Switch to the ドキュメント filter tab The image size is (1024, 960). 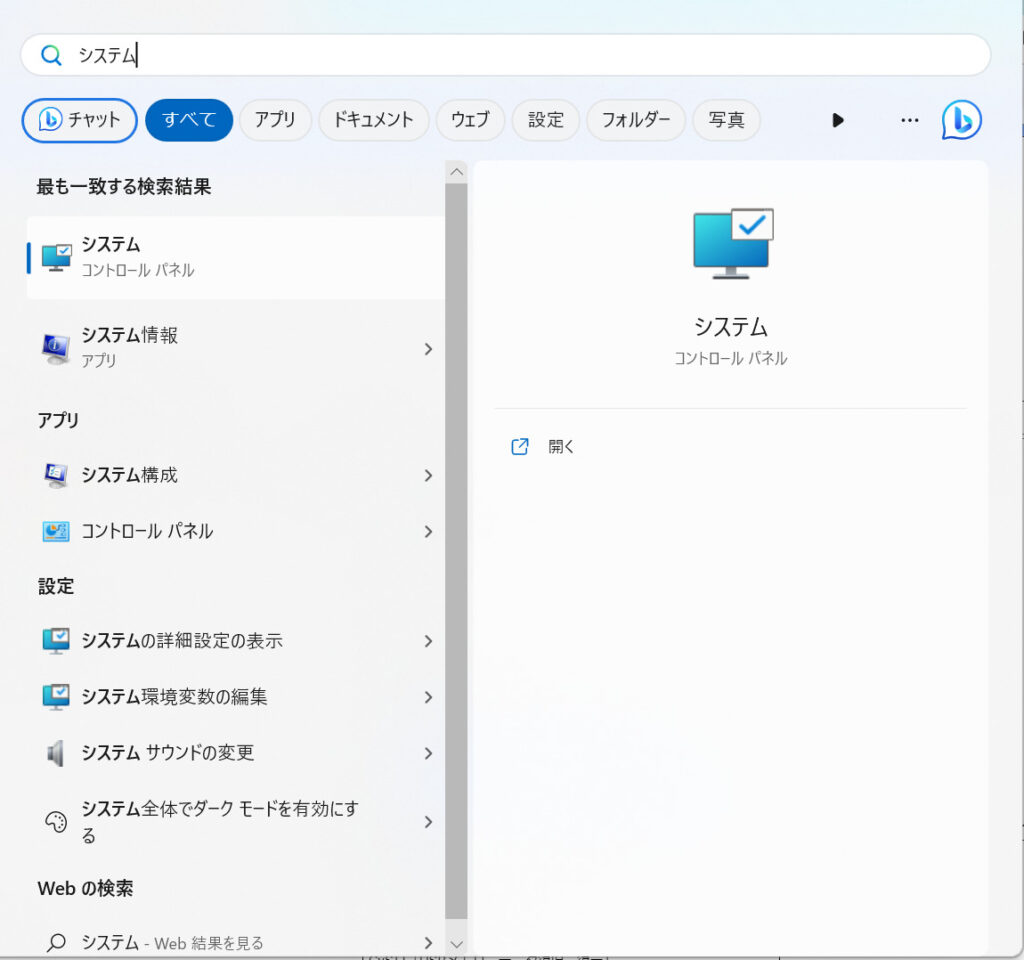374,120
